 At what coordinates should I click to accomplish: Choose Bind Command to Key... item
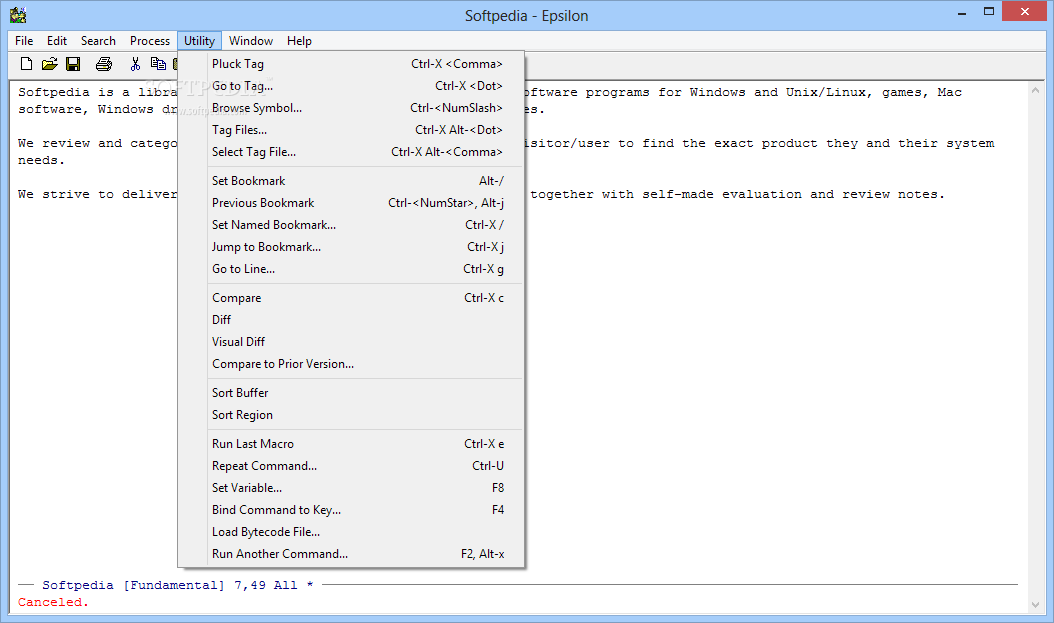coord(351,510)
